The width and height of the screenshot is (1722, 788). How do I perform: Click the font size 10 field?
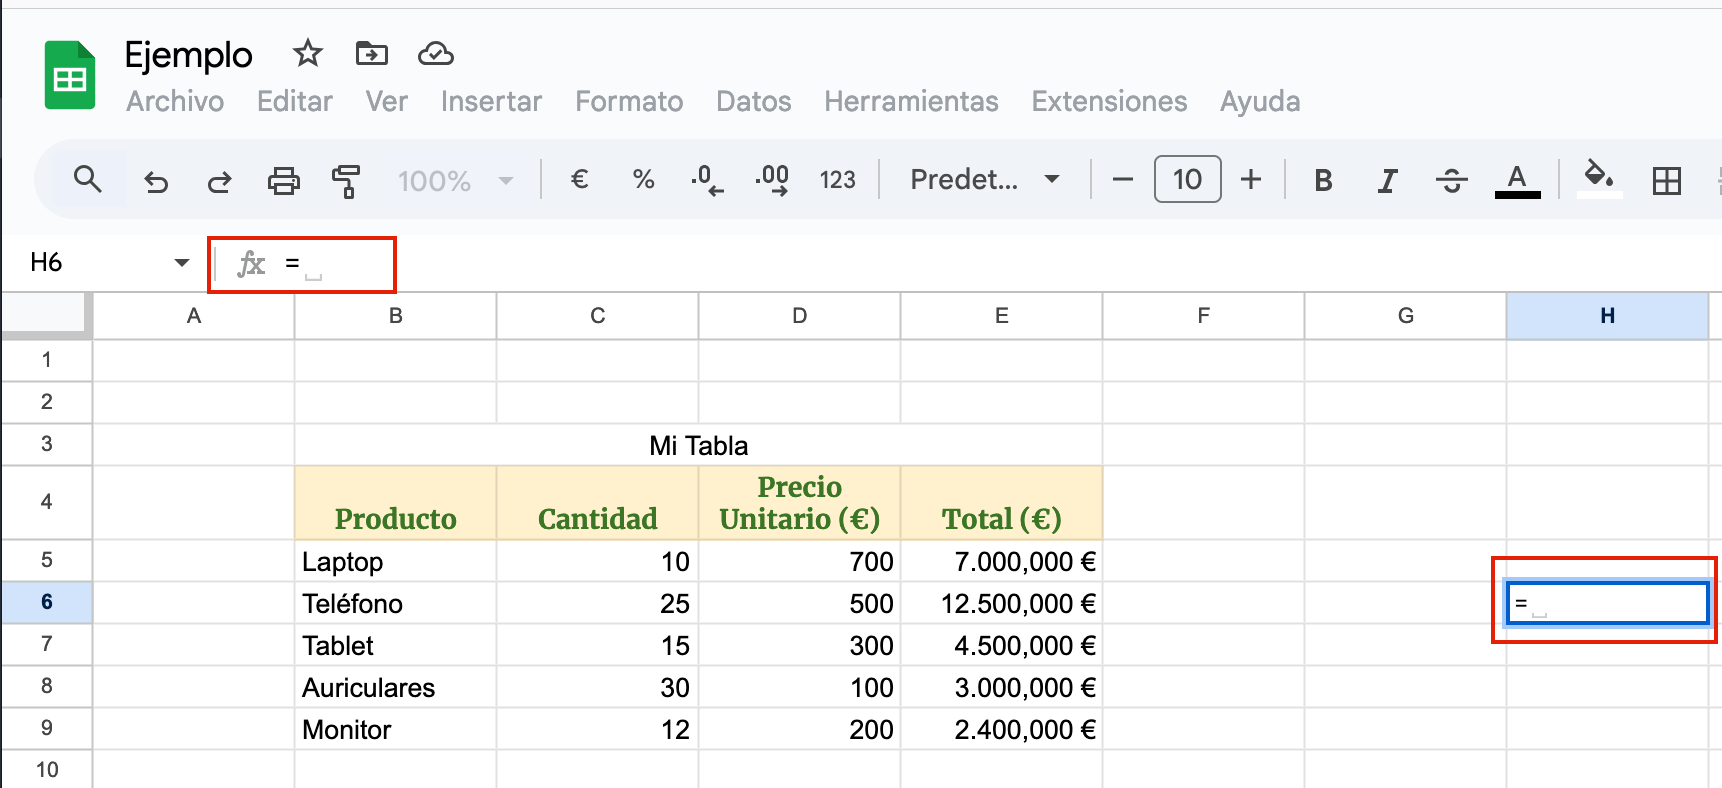1187,179
